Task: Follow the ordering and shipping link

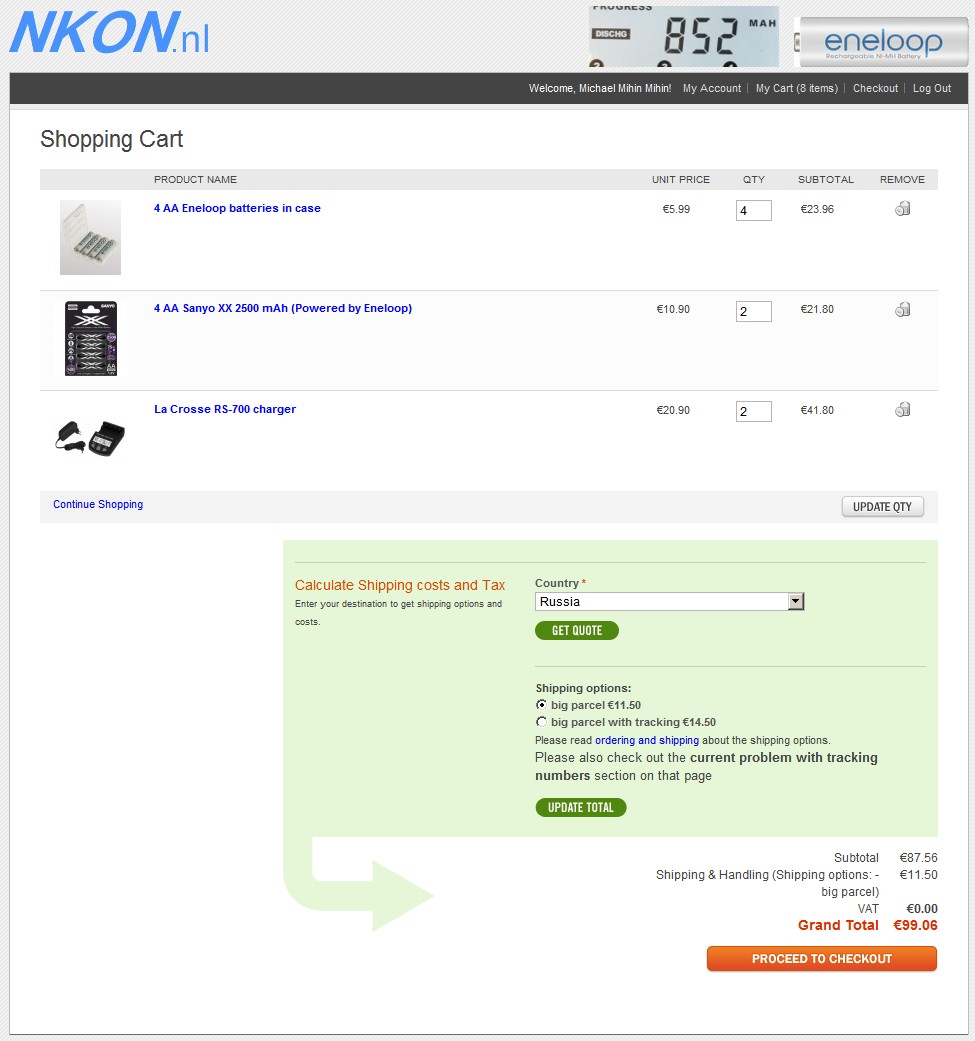Action: pos(646,740)
